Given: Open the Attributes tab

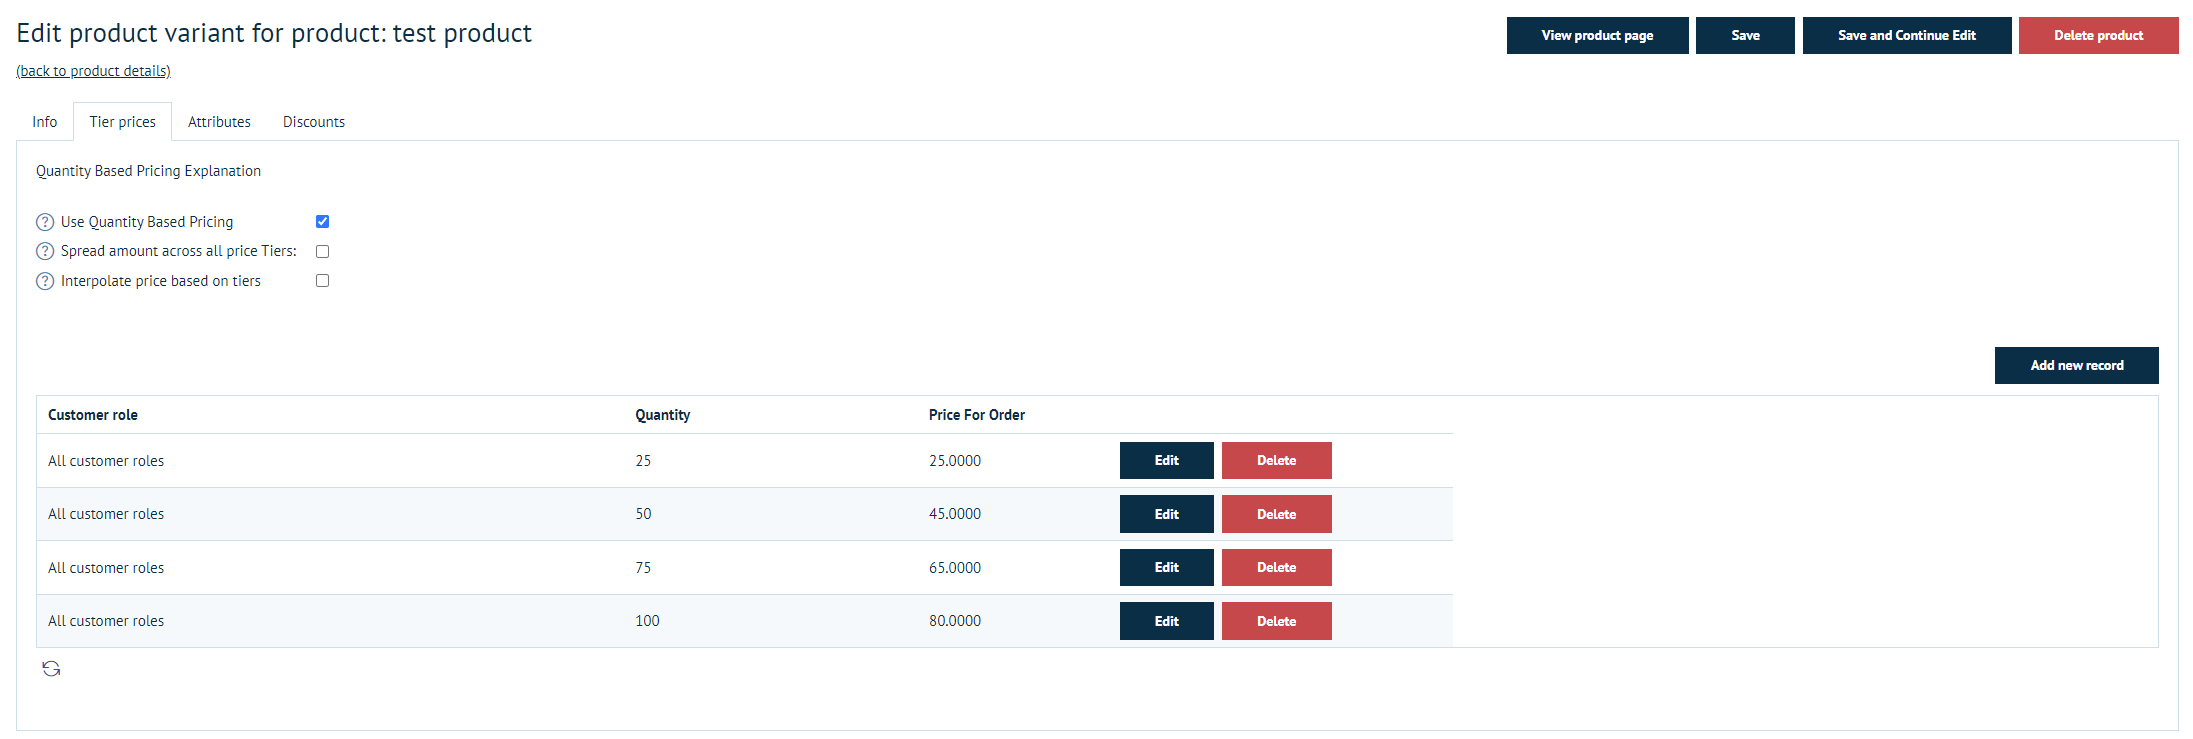Looking at the screenshot, I should coord(219,122).
